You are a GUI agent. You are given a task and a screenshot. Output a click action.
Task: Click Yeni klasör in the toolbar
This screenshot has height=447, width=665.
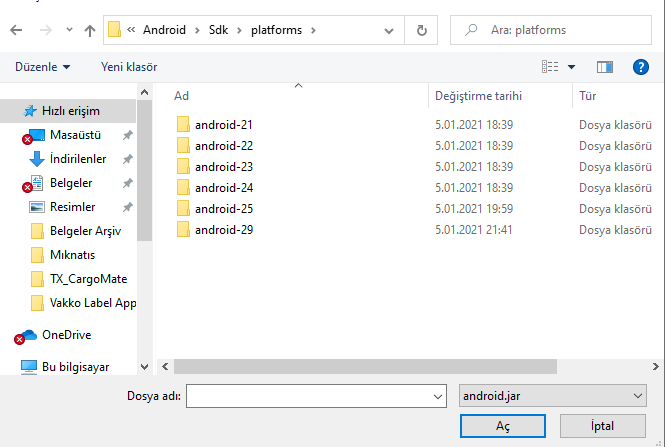click(129, 67)
